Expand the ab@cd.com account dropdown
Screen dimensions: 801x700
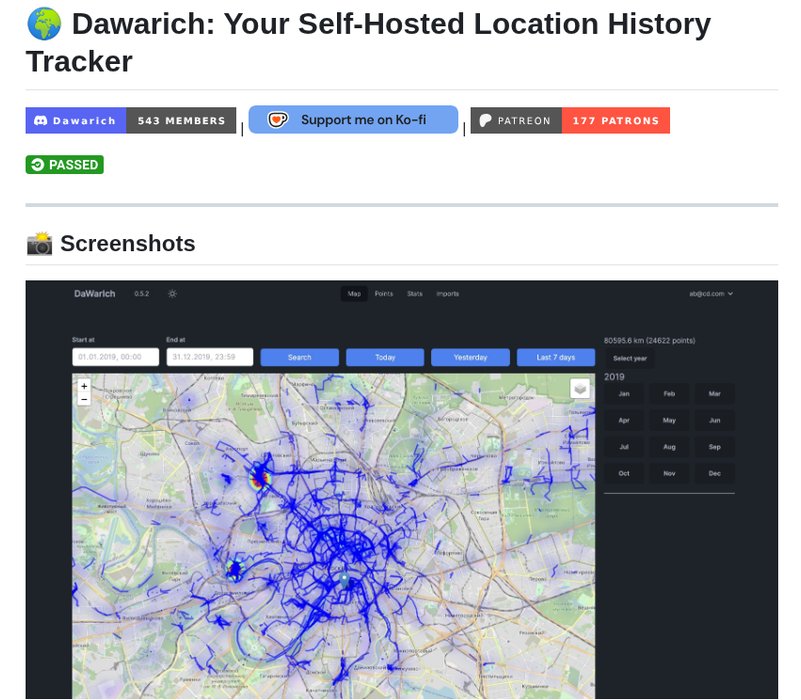click(711, 294)
